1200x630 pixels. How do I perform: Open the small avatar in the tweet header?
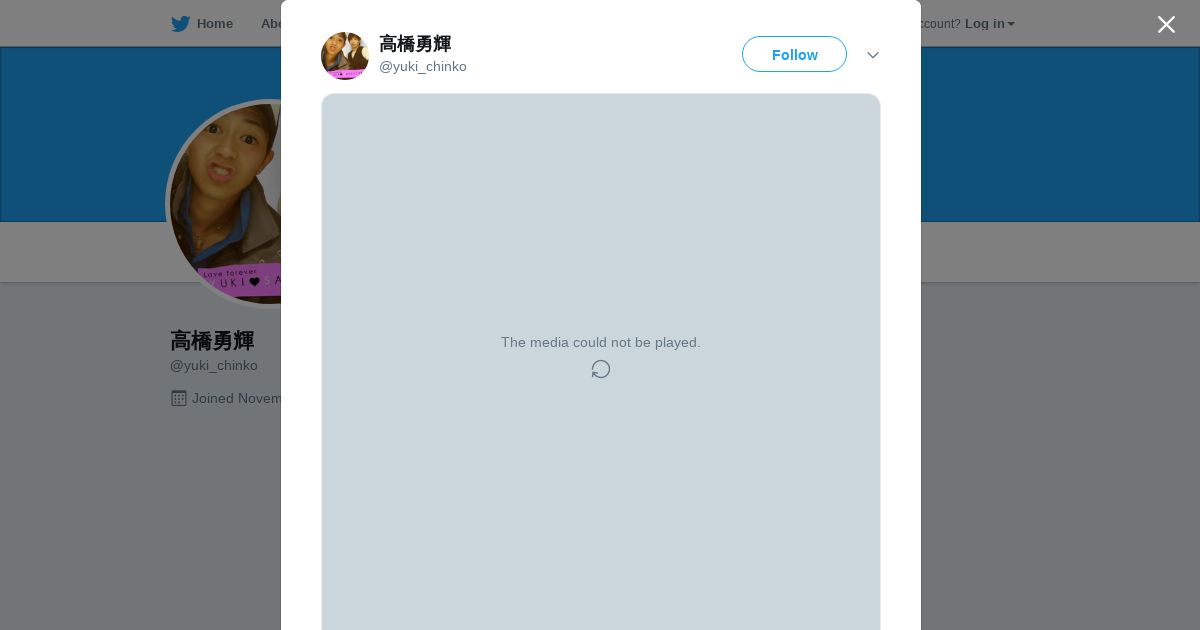coord(345,55)
